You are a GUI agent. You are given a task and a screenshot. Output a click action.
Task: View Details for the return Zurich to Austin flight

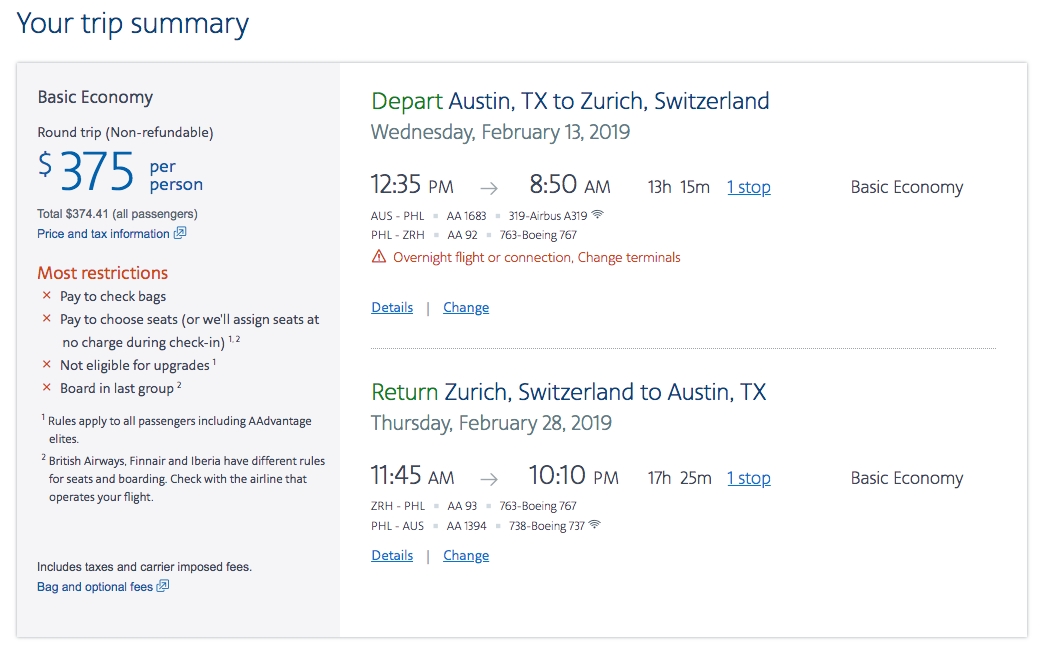click(392, 556)
